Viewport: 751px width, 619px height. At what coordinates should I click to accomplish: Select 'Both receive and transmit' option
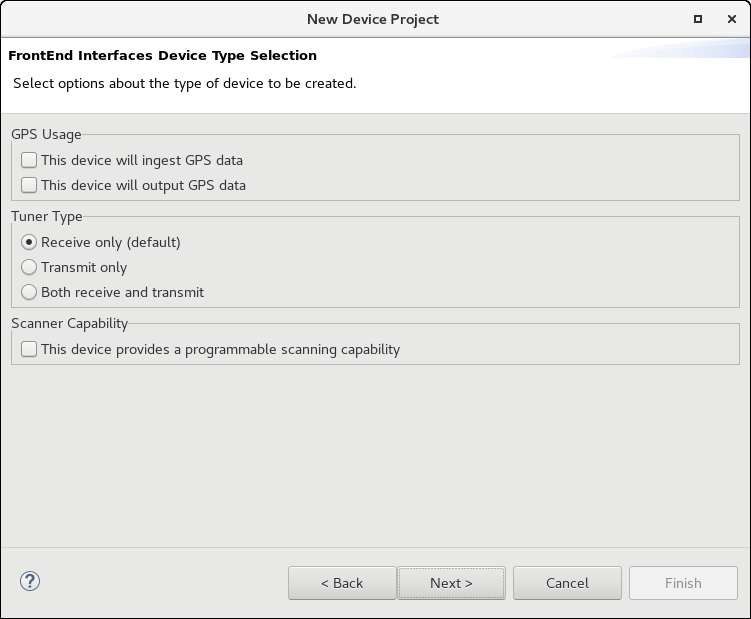click(x=29, y=292)
